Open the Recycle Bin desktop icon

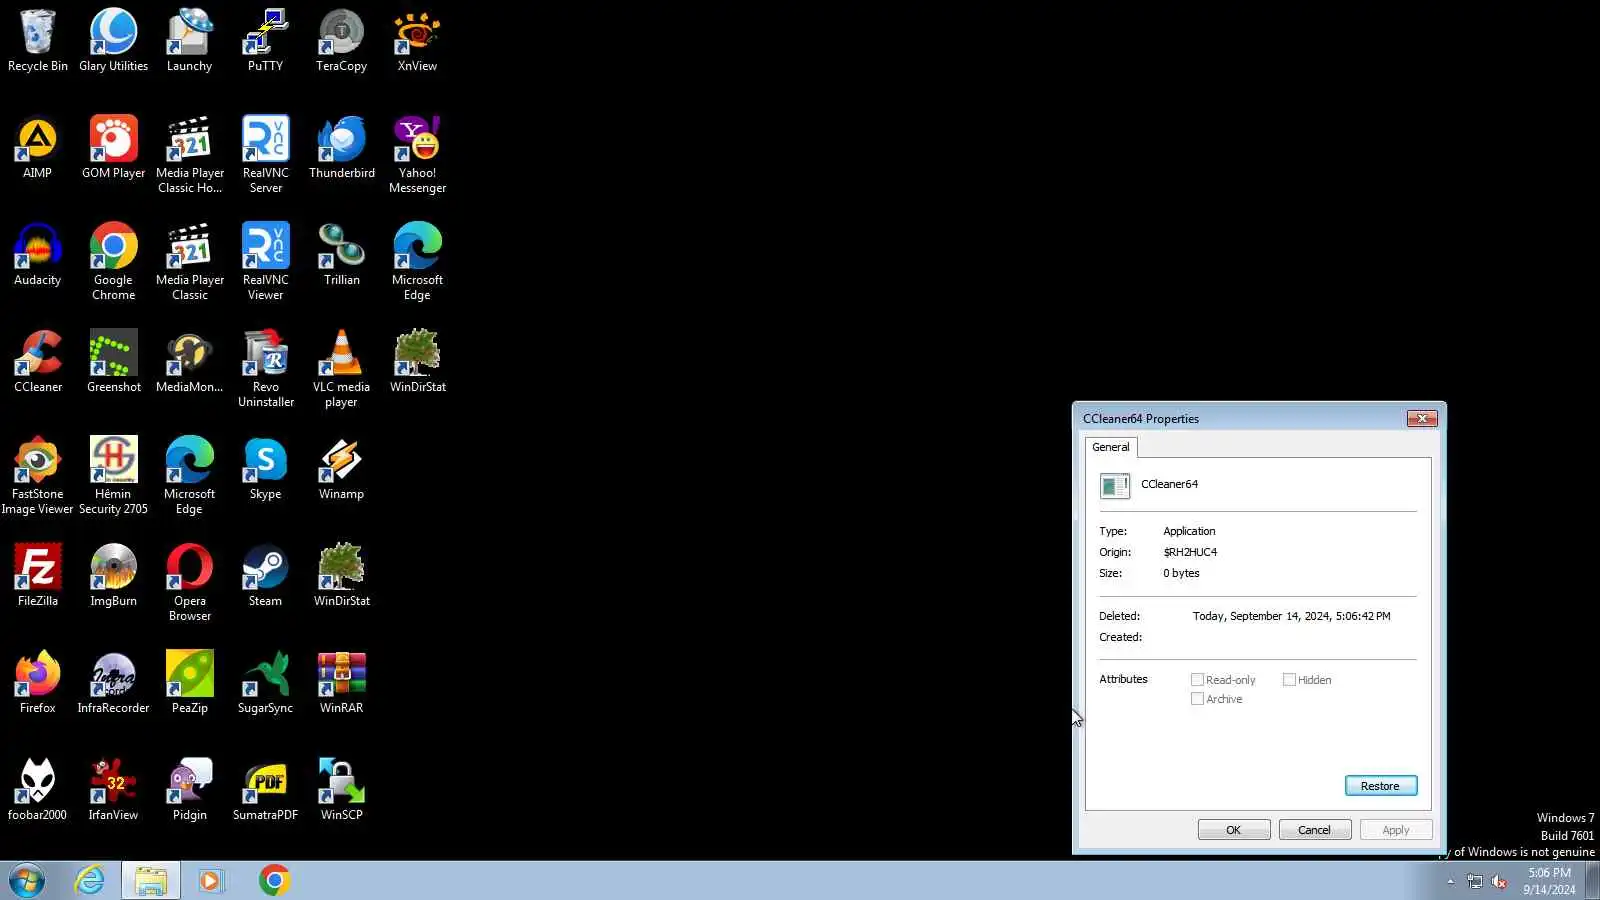[38, 42]
